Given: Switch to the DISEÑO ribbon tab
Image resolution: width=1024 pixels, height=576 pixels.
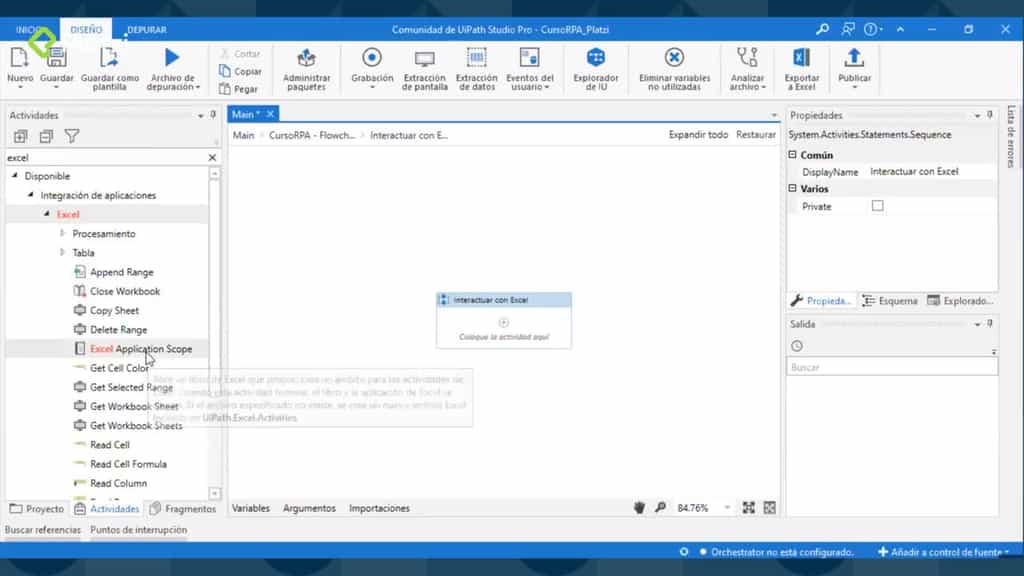Looking at the screenshot, I should point(86,29).
